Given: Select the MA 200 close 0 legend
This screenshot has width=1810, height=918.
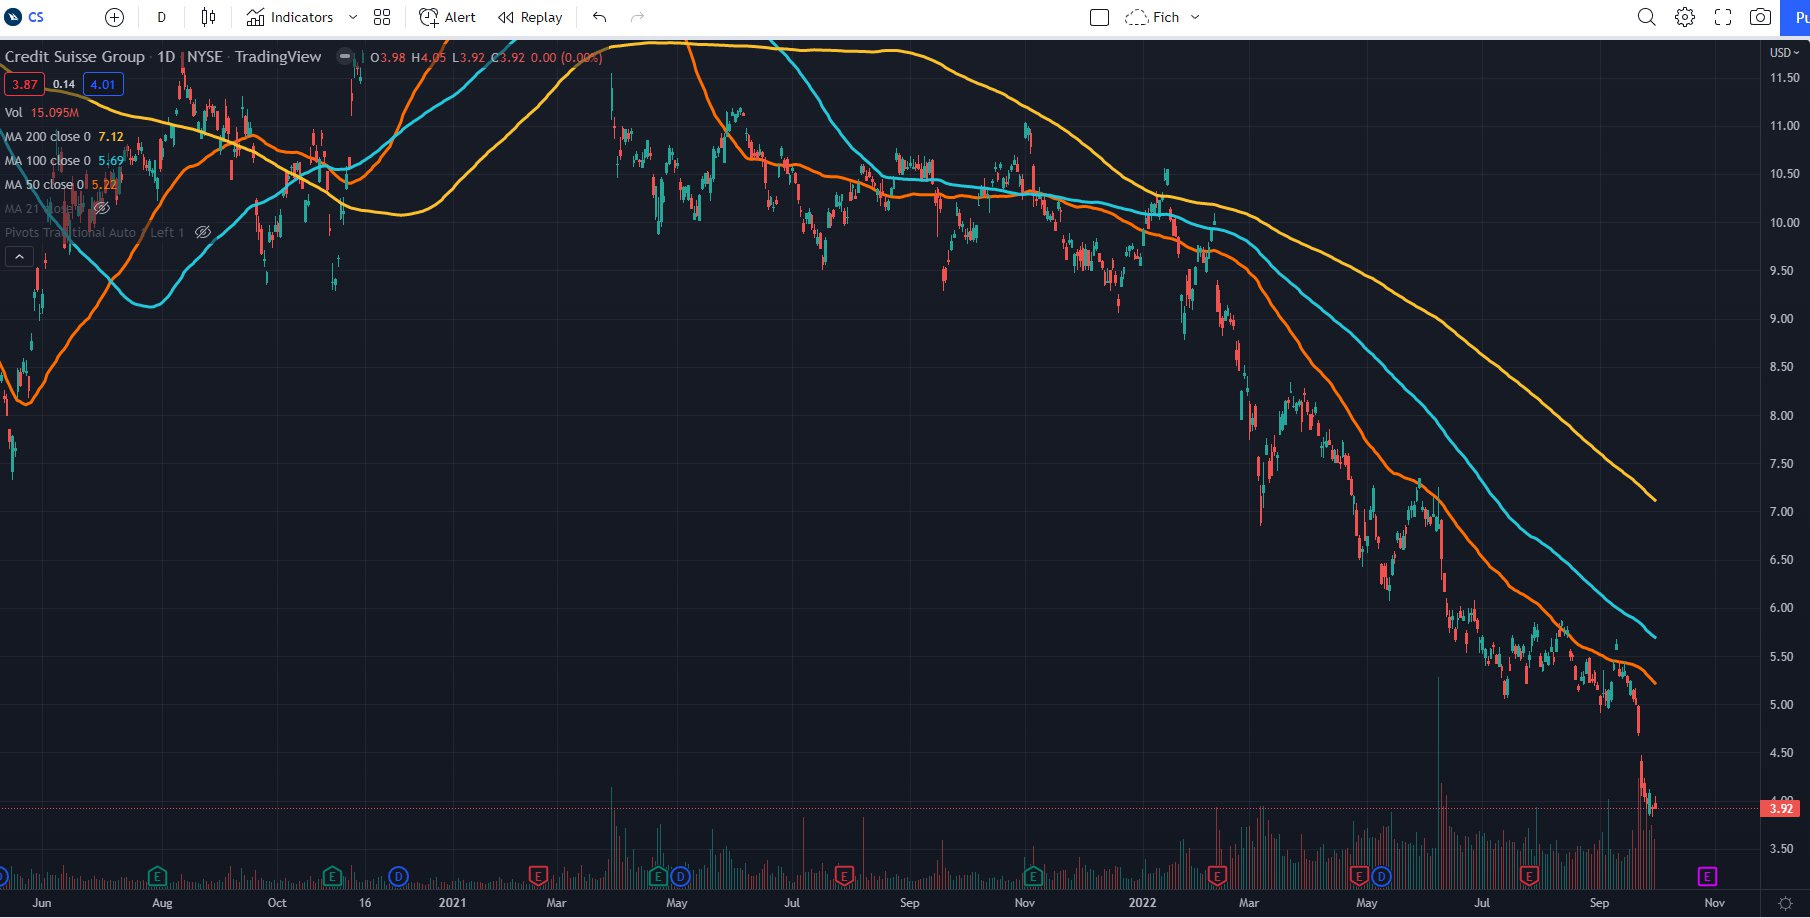Looking at the screenshot, I should tap(64, 136).
